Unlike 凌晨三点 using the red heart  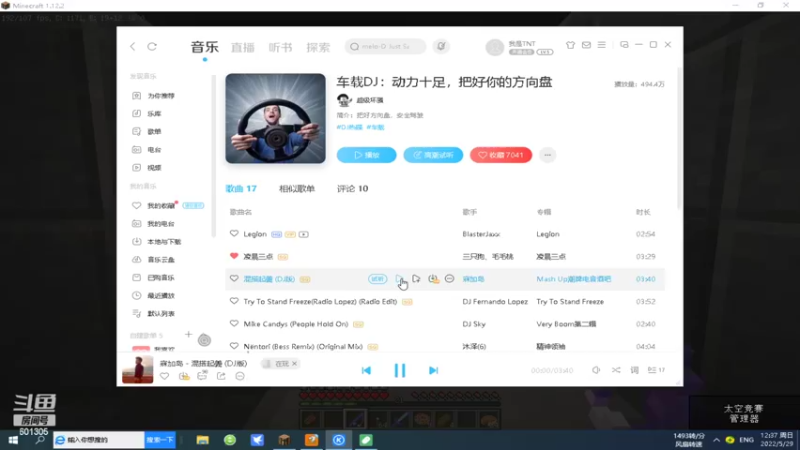pos(234,256)
